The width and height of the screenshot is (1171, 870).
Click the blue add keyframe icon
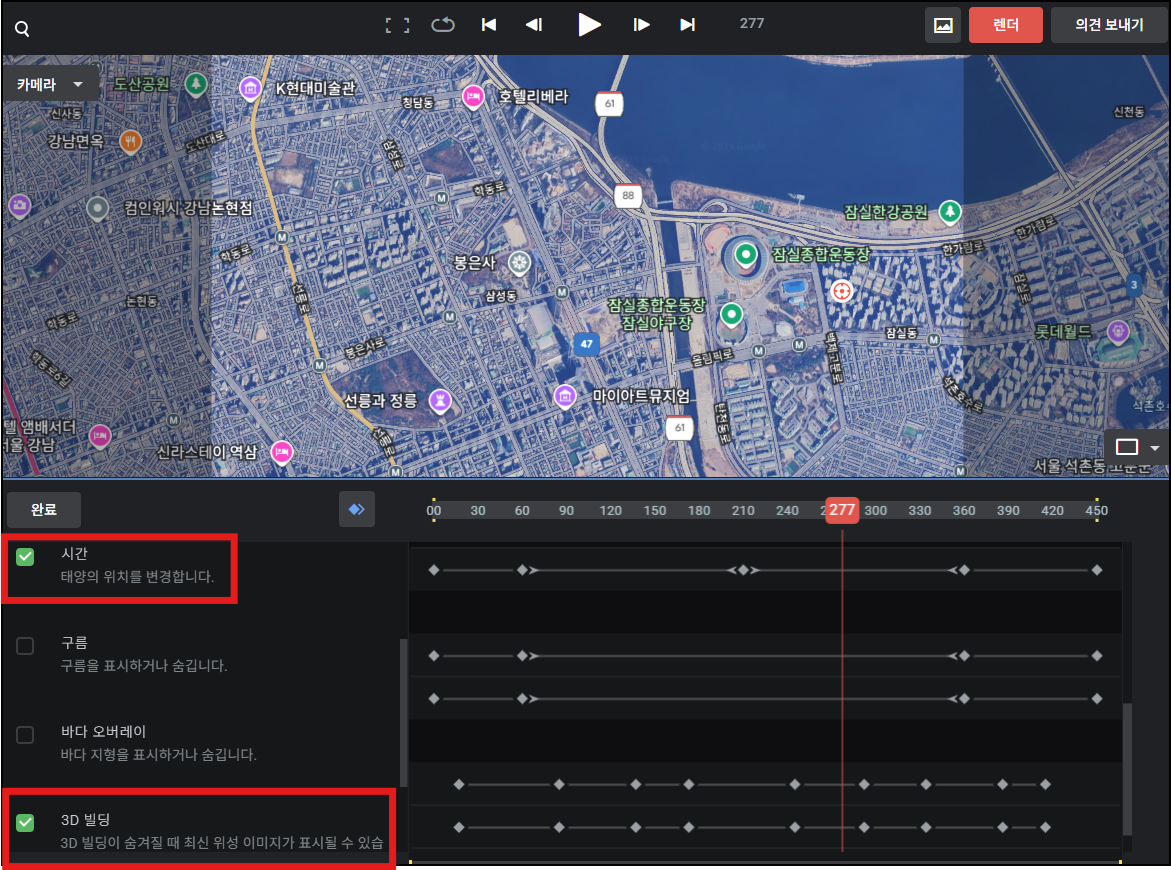pyautogui.click(x=357, y=509)
